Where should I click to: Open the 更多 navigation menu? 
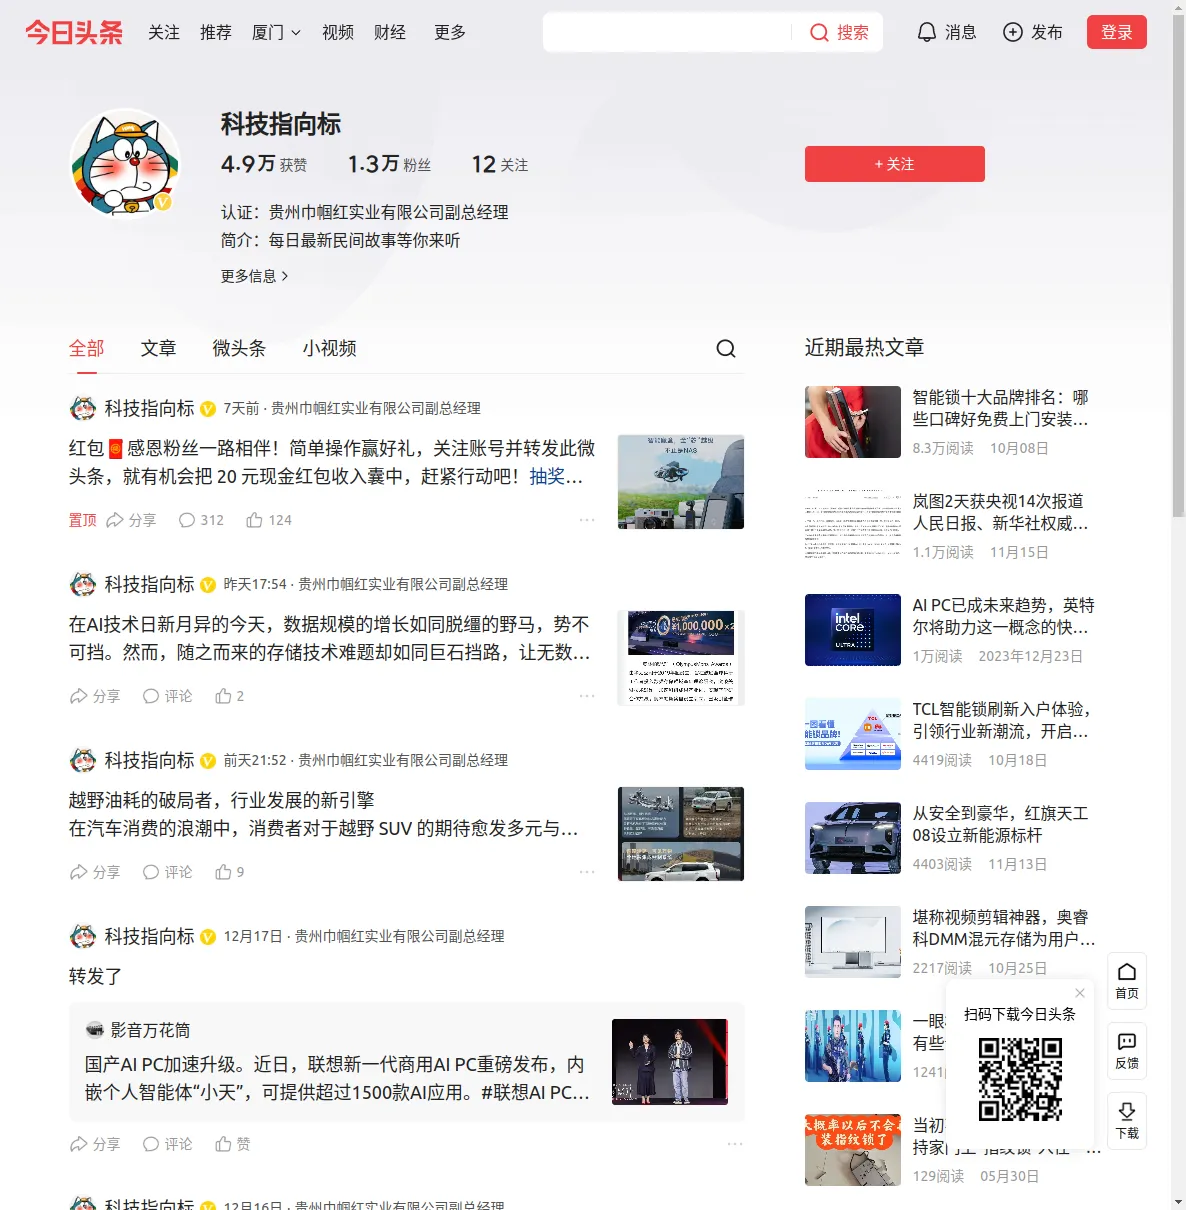(450, 33)
